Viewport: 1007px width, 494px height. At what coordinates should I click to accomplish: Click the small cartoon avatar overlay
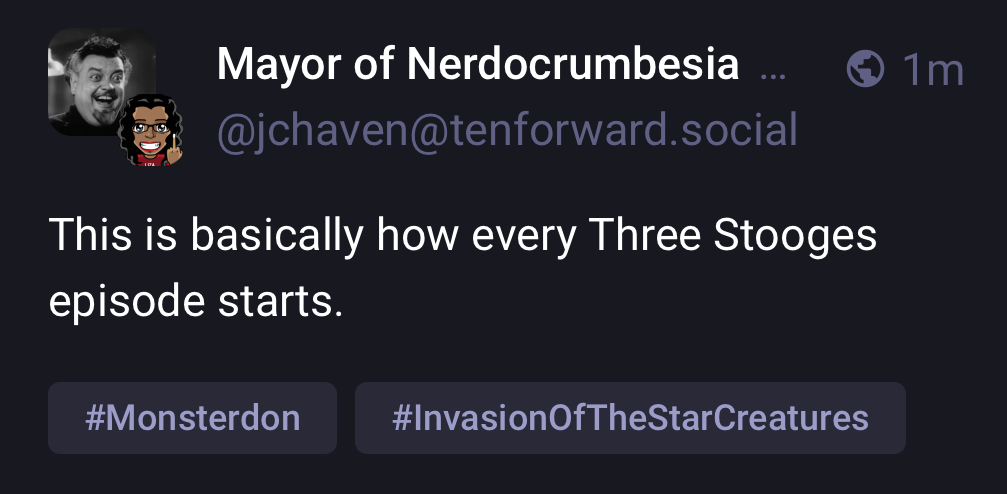click(x=152, y=134)
